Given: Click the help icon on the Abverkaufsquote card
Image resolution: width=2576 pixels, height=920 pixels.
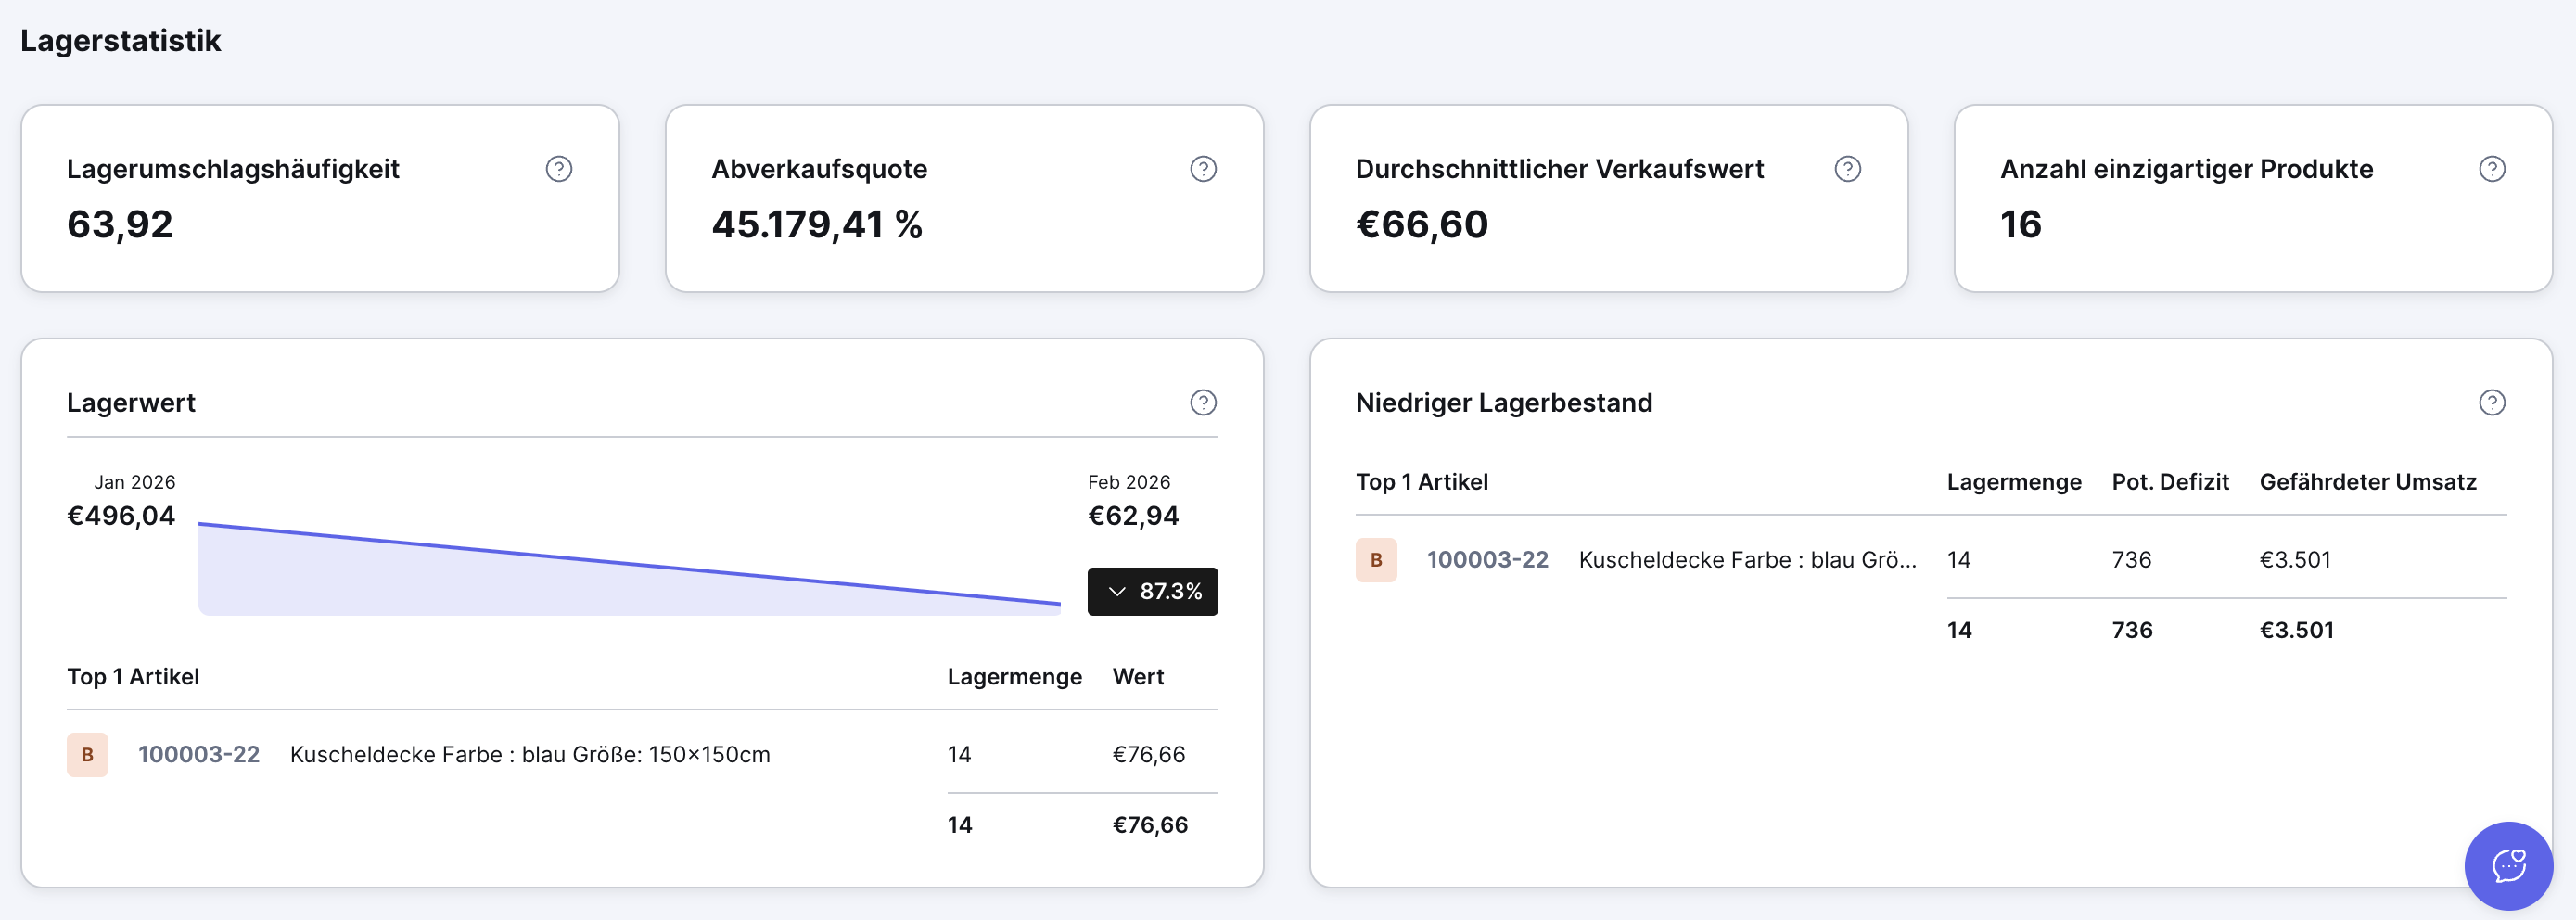Looking at the screenshot, I should (x=1204, y=169).
